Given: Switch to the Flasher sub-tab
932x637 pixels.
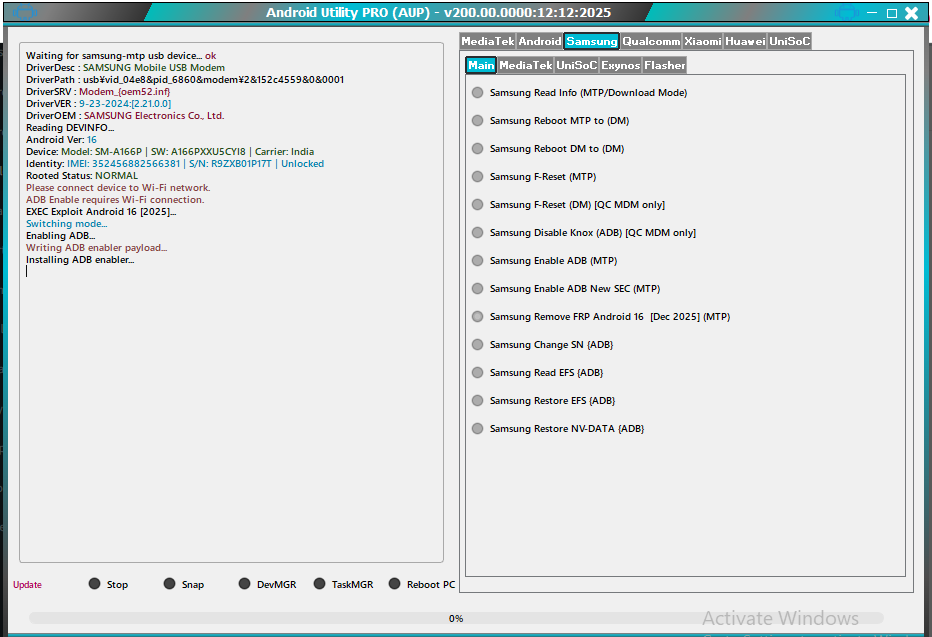Looking at the screenshot, I should click(664, 65).
